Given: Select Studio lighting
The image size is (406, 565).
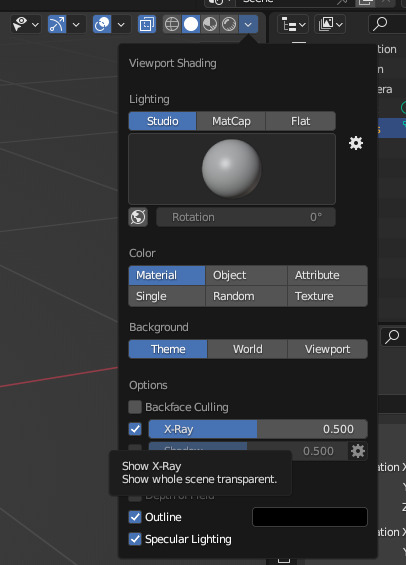Looking at the screenshot, I should [162, 121].
